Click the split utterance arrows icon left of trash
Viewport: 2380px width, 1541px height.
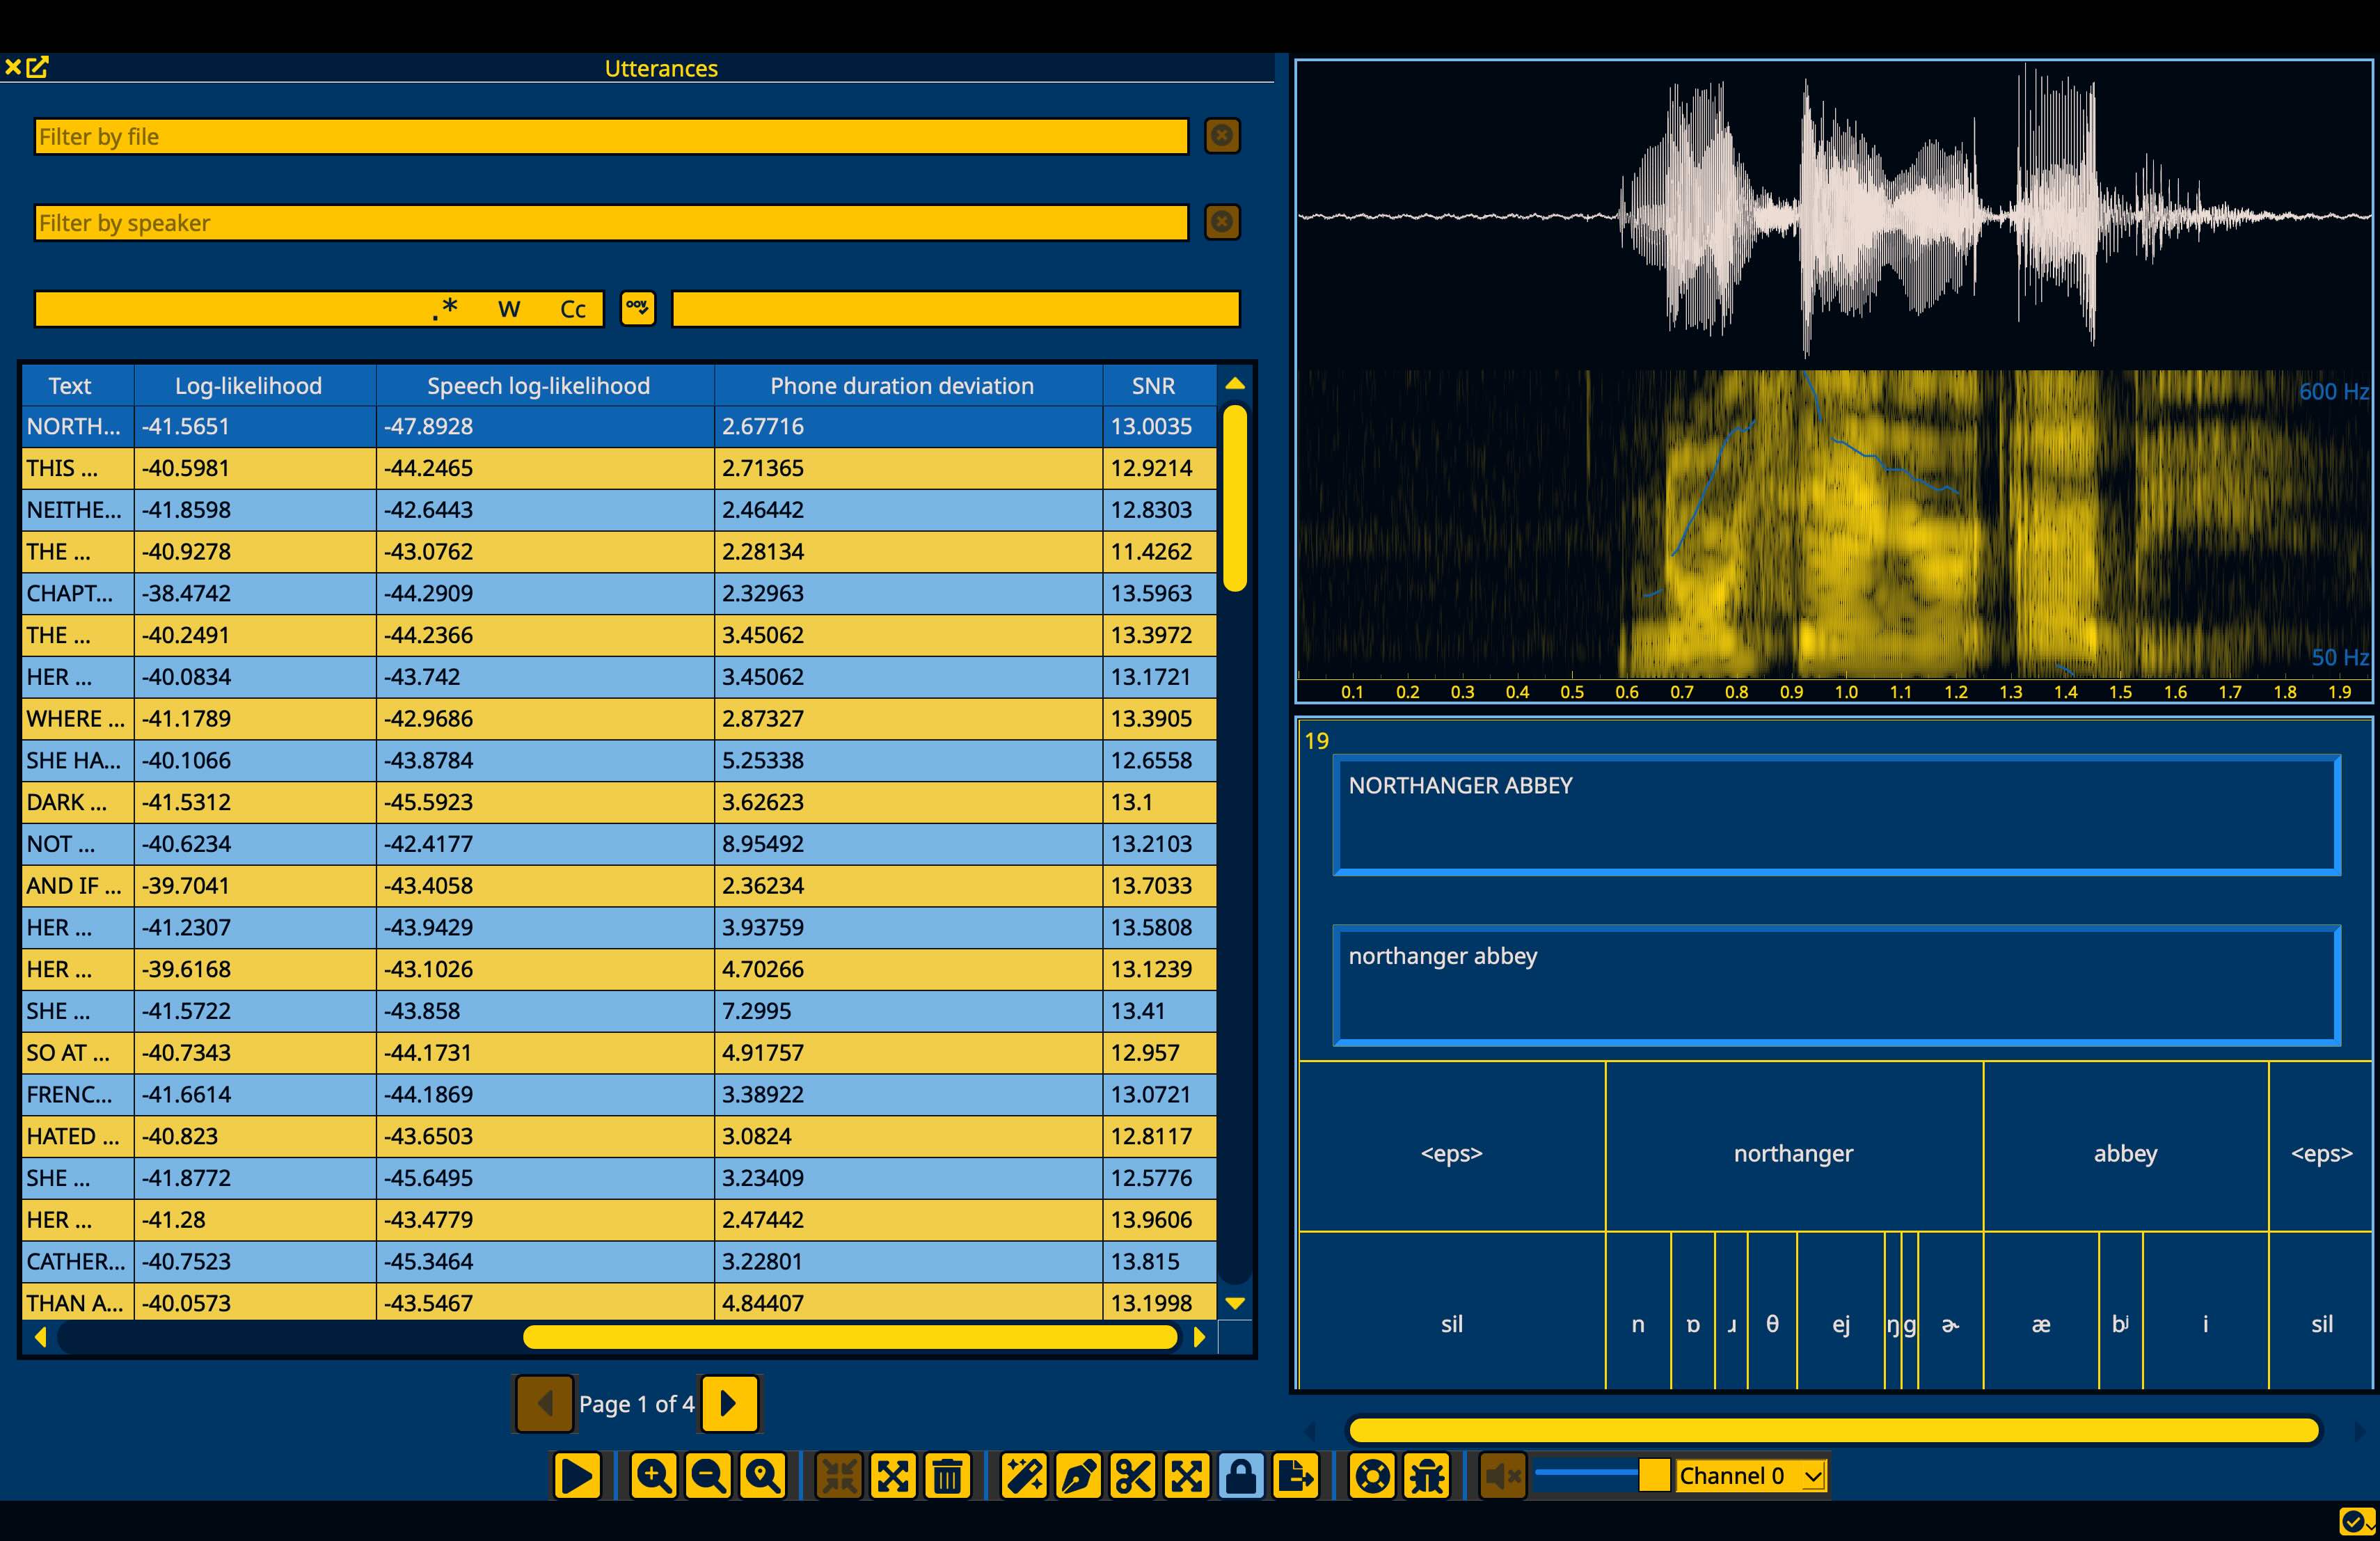point(893,1476)
